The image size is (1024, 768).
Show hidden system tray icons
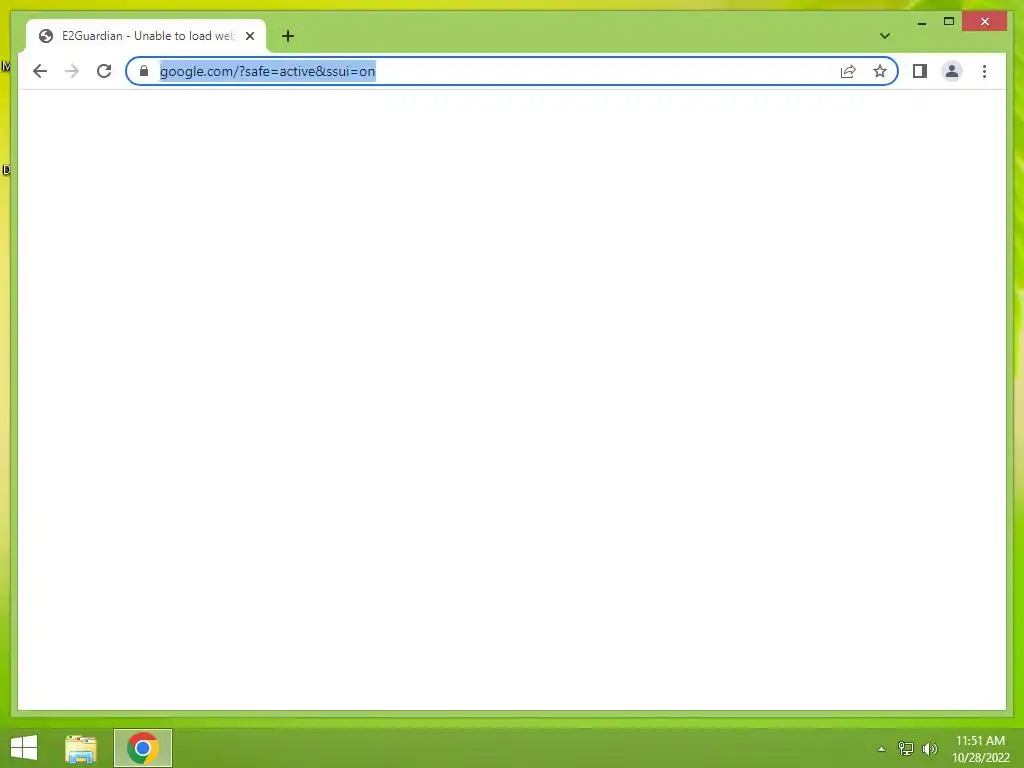(881, 749)
